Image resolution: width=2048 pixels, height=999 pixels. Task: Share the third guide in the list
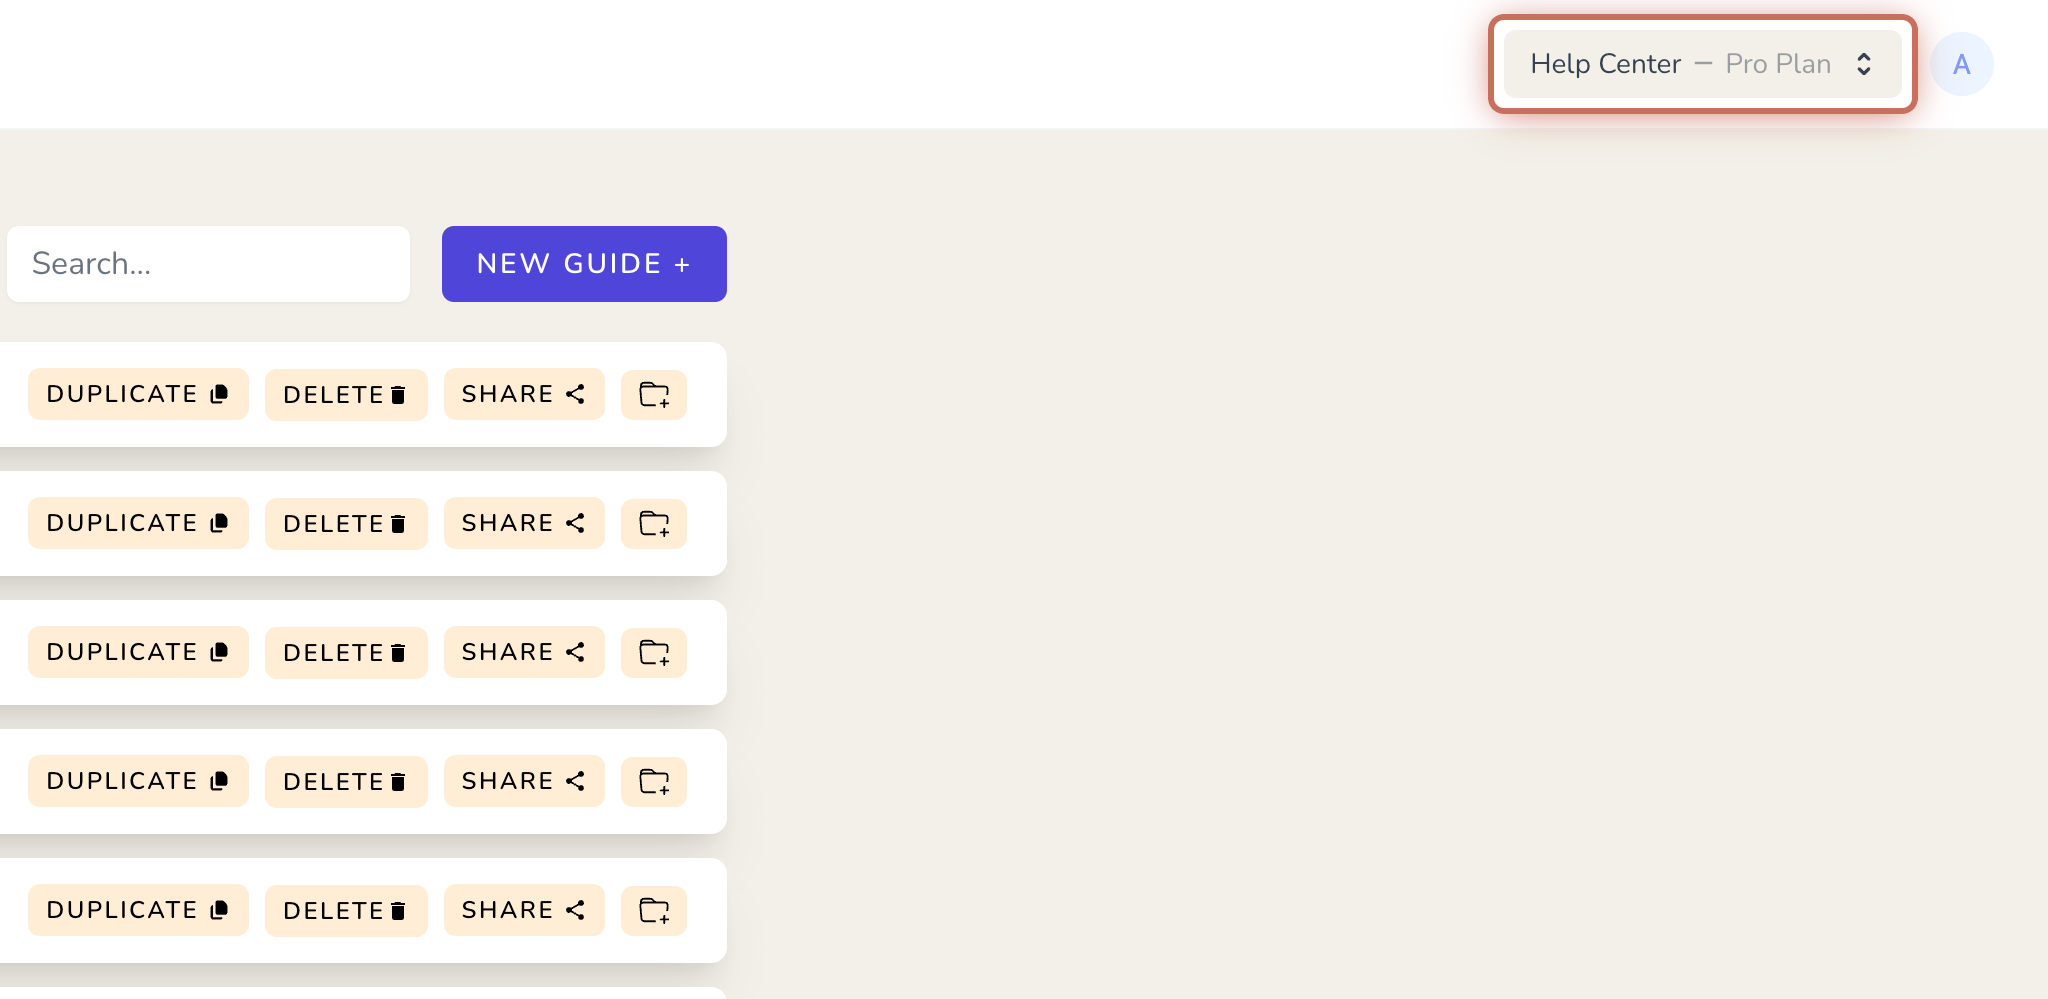(524, 652)
